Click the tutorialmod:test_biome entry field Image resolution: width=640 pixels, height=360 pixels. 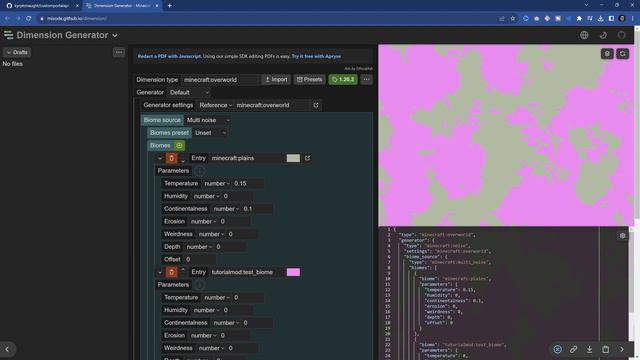[x=247, y=272]
